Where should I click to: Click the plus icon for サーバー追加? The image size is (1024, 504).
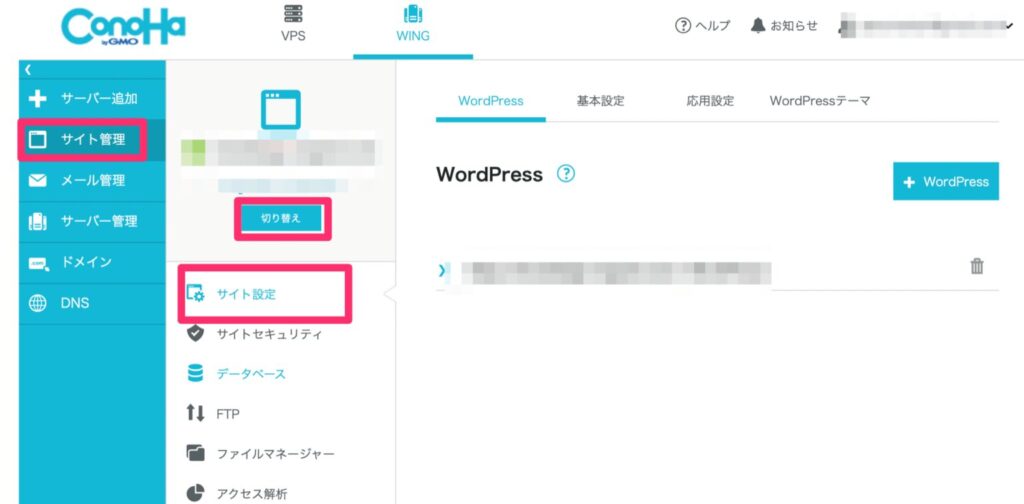(38, 99)
